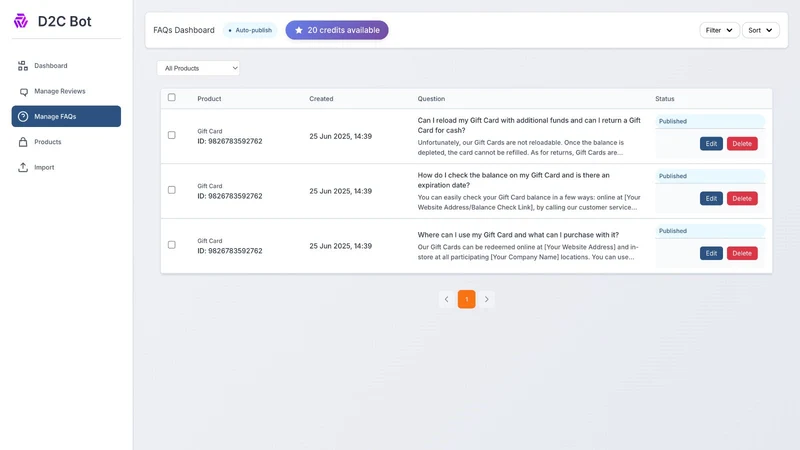Click the Status column header

665,99
